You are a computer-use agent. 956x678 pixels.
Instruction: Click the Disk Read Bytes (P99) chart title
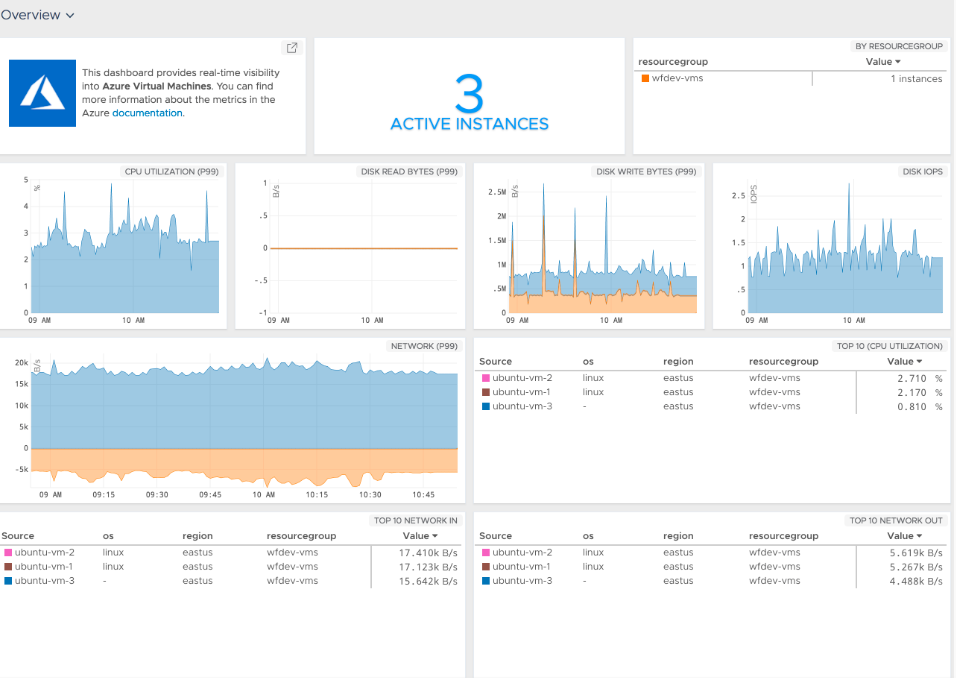click(408, 171)
